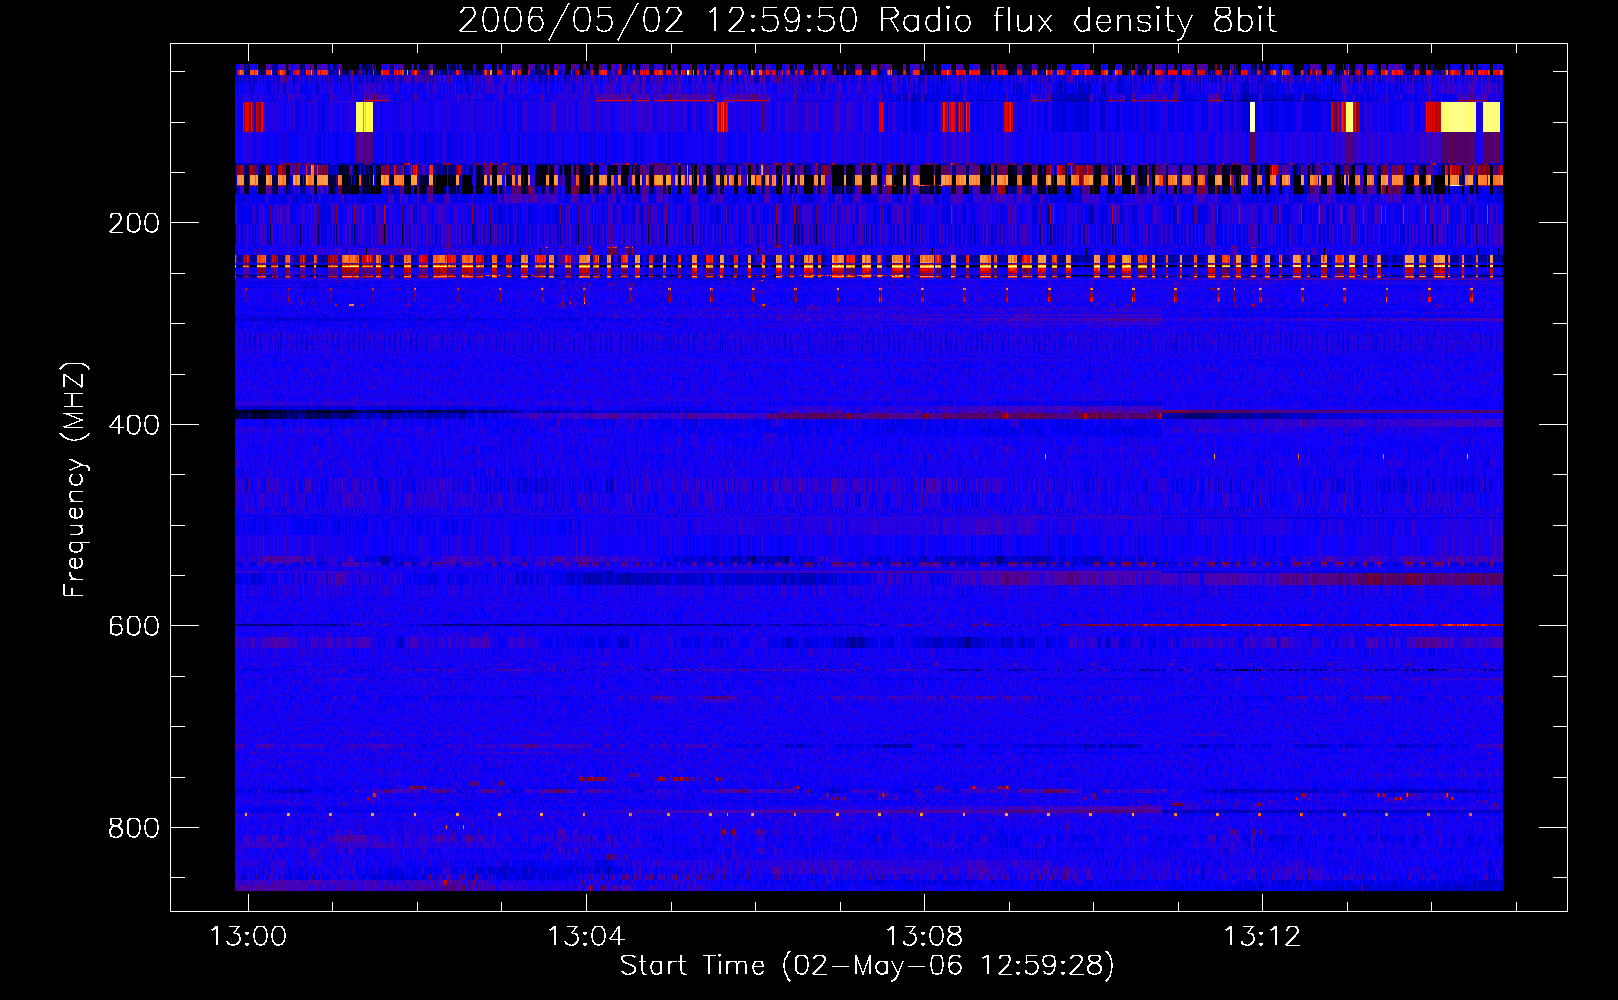
Task: Click the "600" frequency tick label
Action: tap(134, 626)
